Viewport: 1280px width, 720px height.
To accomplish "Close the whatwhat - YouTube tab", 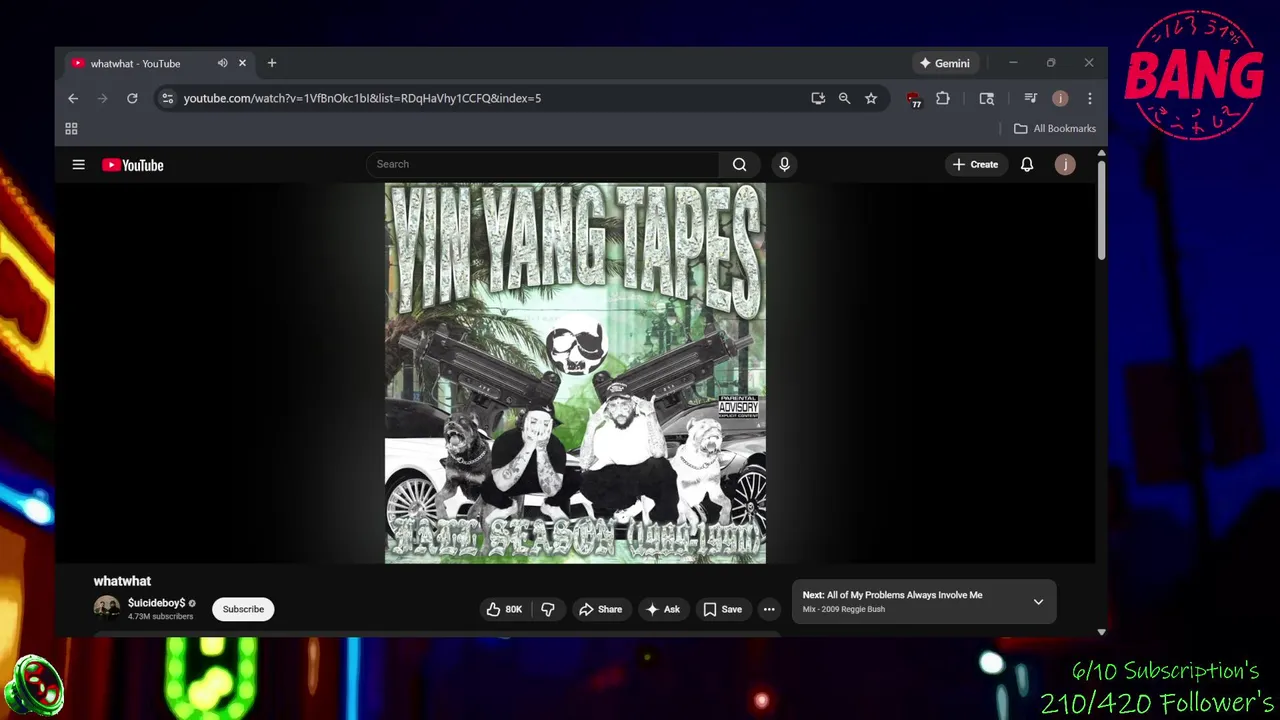I will click(242, 63).
